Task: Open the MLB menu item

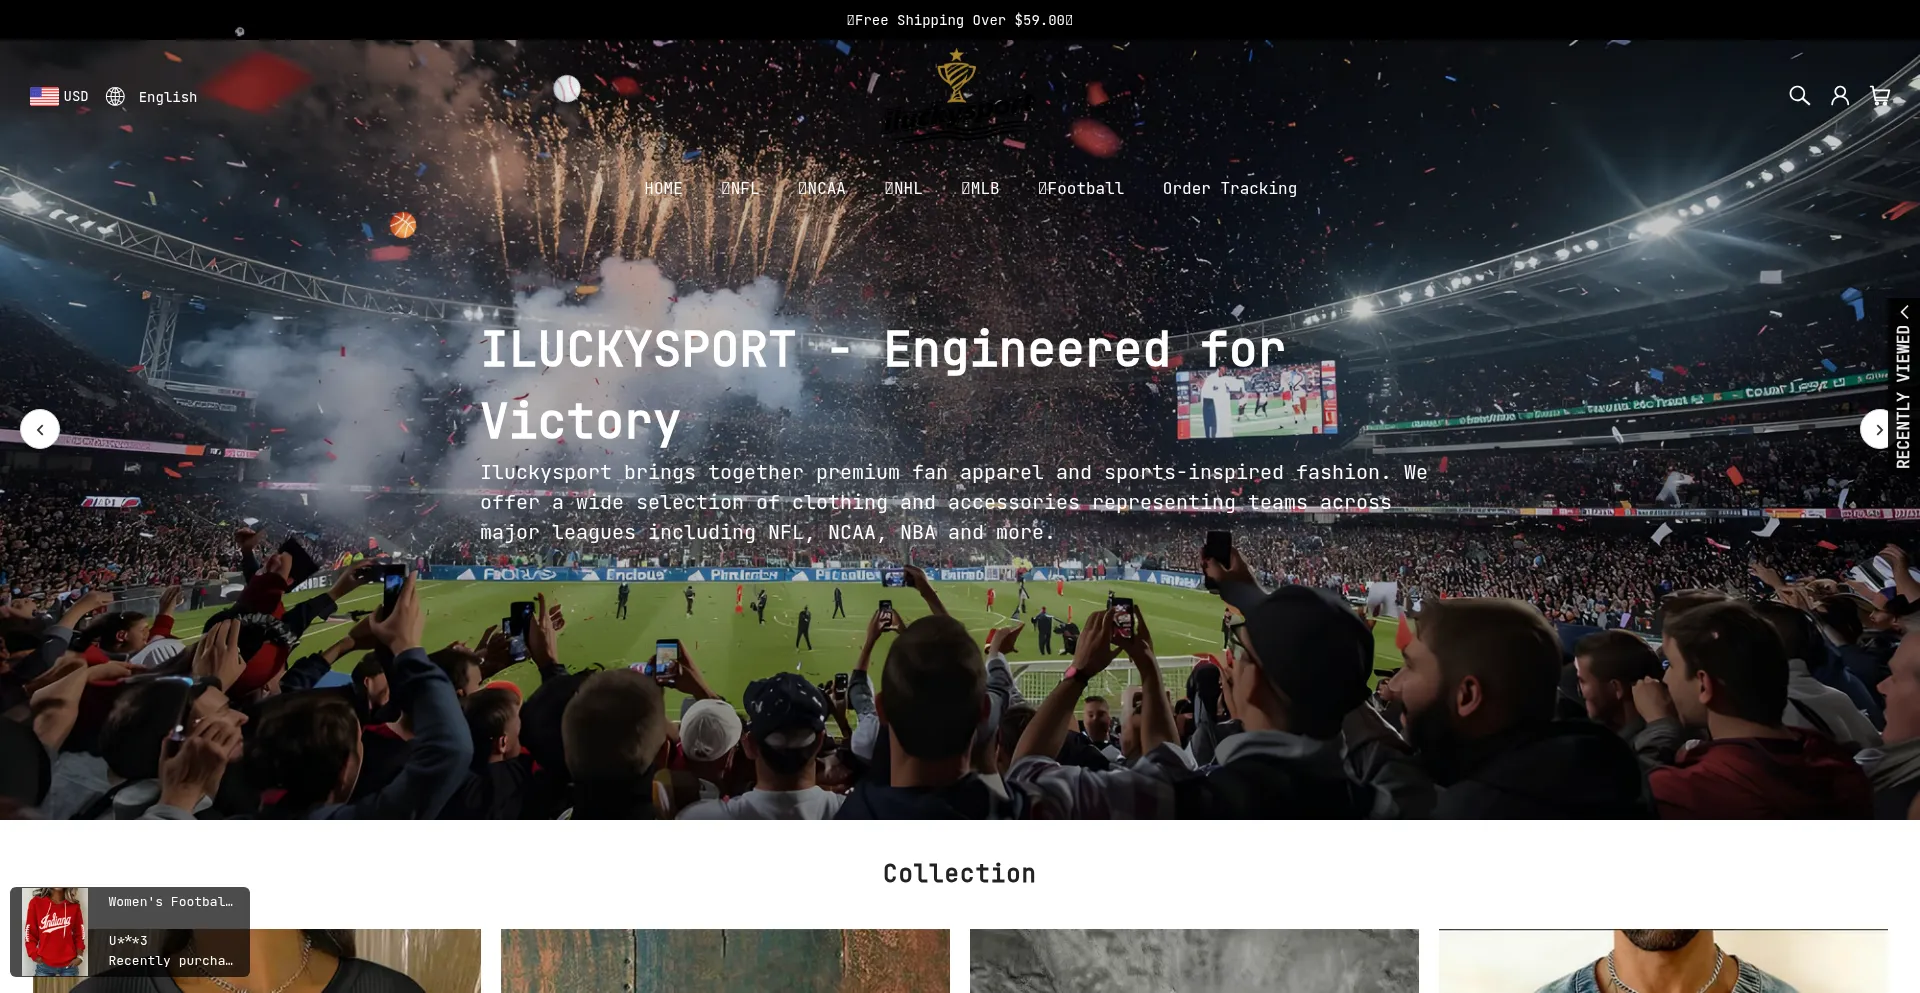Action: (x=980, y=189)
